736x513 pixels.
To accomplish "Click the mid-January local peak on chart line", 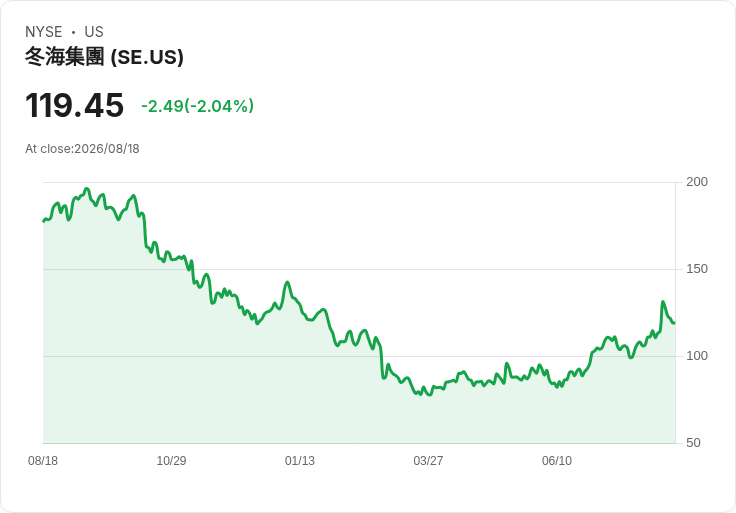I will tap(287, 282).
